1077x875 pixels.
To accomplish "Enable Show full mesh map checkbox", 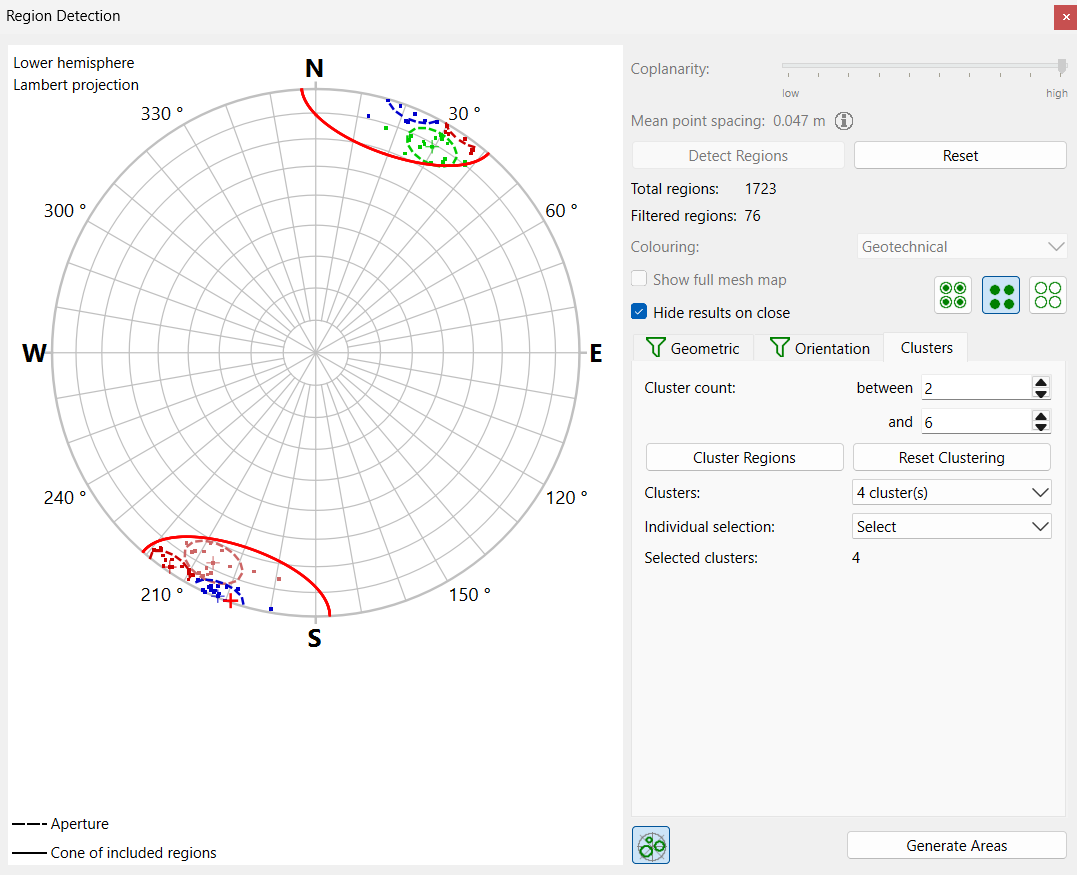I will (x=639, y=279).
